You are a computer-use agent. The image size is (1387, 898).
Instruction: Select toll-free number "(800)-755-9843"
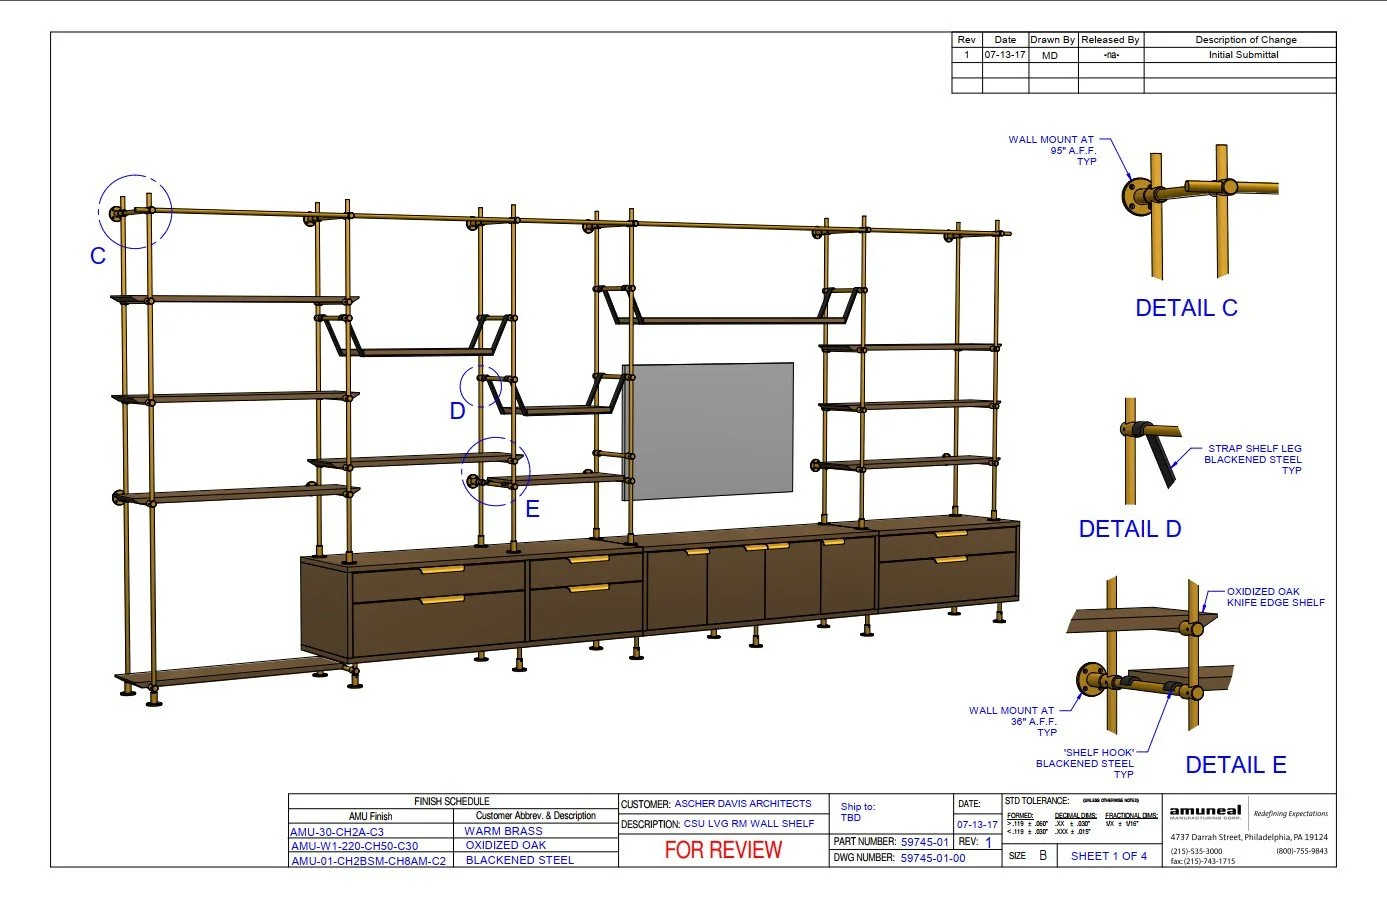pyautogui.click(x=1302, y=851)
